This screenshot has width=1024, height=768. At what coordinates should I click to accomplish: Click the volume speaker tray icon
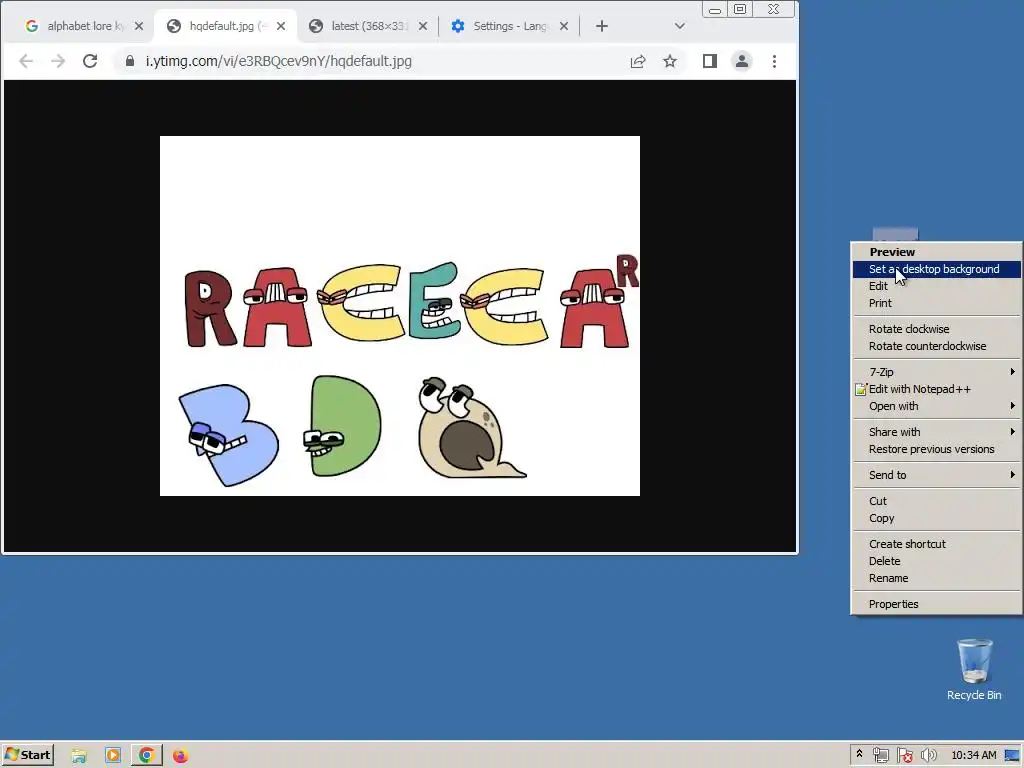929,756
